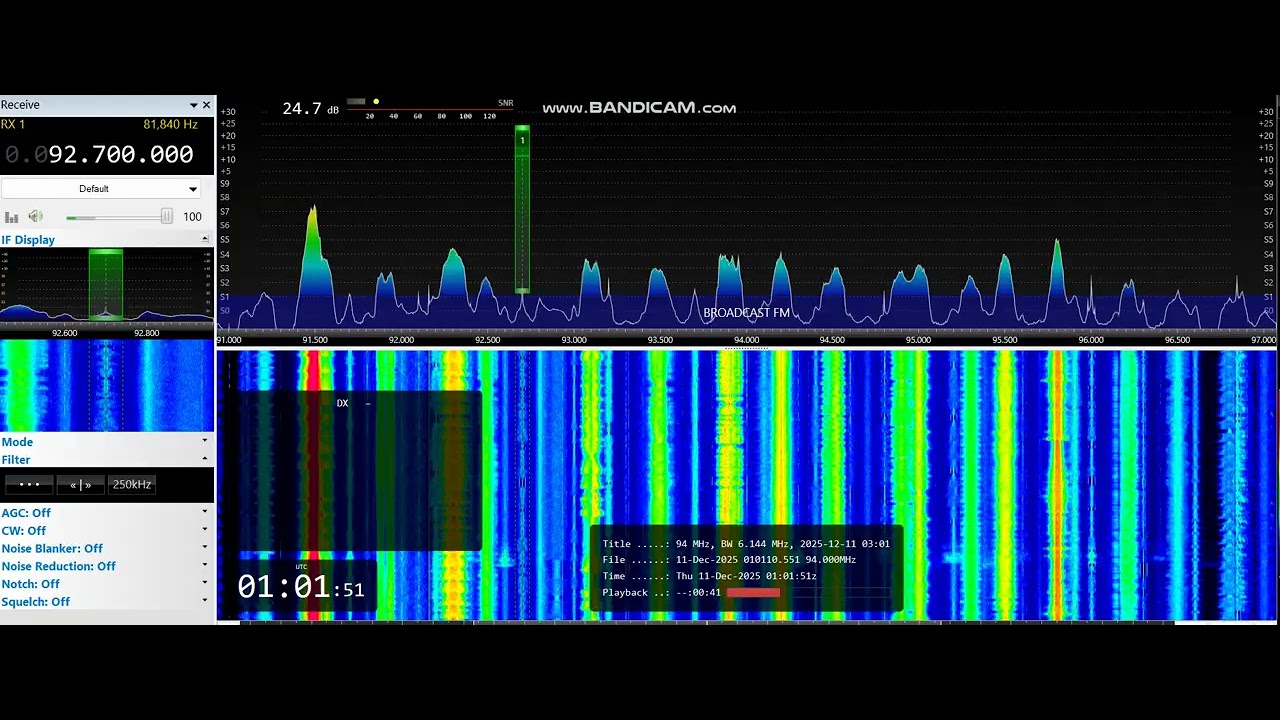Expand the Noise Reduction: Off section
Screen dimensions: 1280x720
pos(205,566)
